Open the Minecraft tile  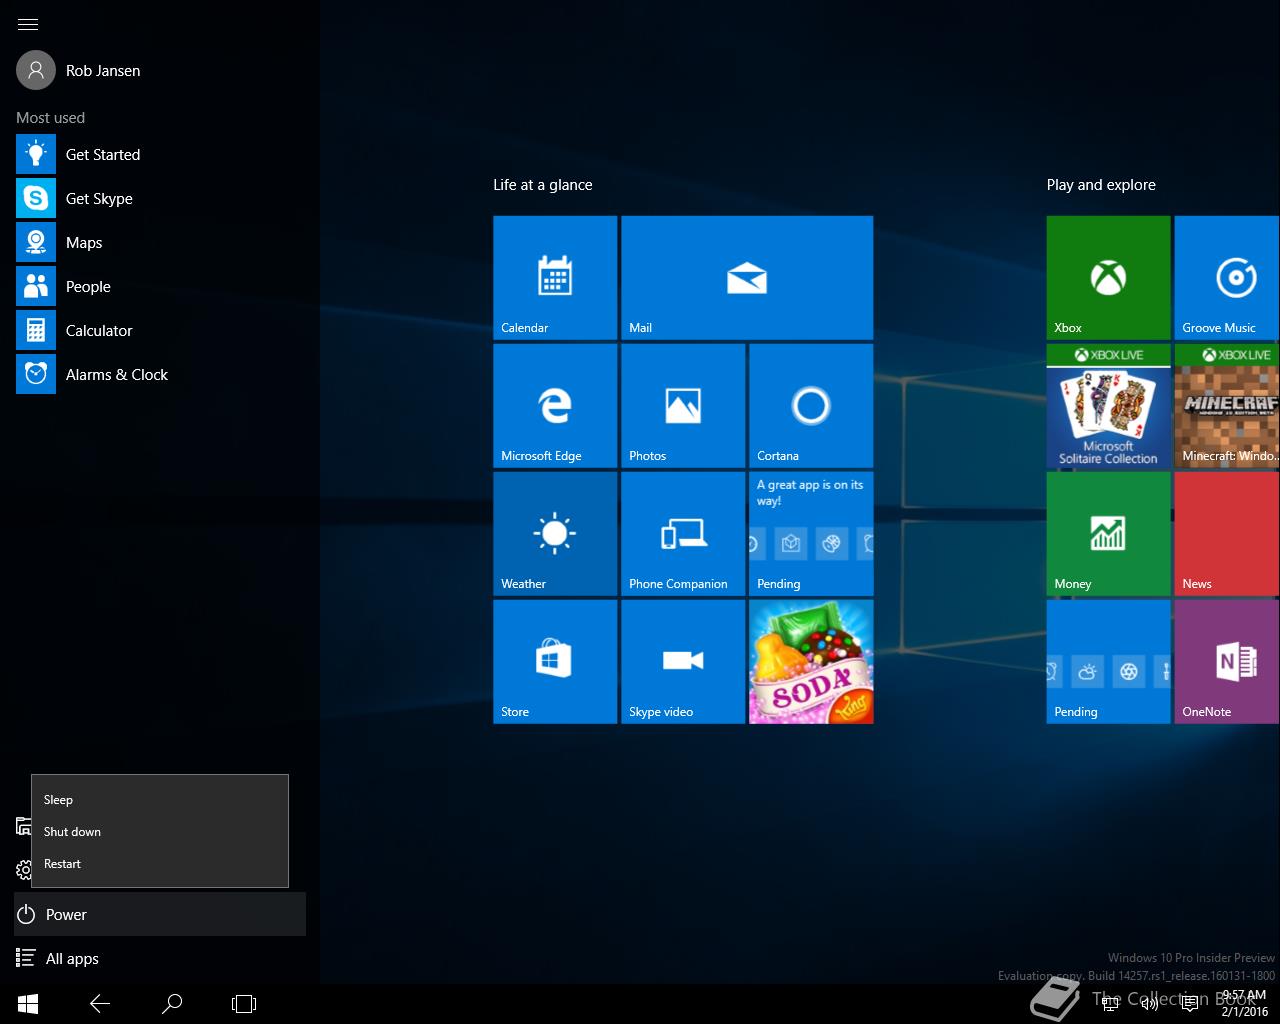pyautogui.click(x=1227, y=406)
